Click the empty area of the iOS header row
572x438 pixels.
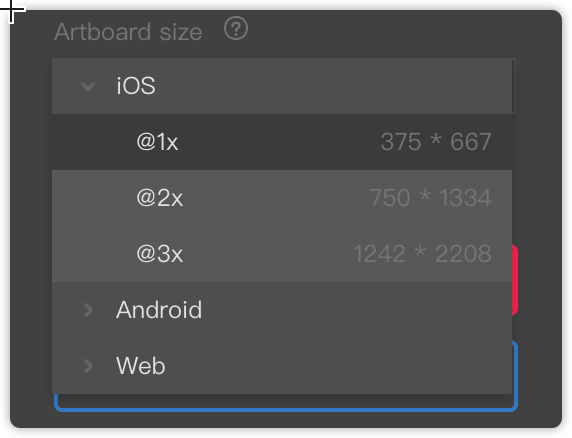pos(328,86)
